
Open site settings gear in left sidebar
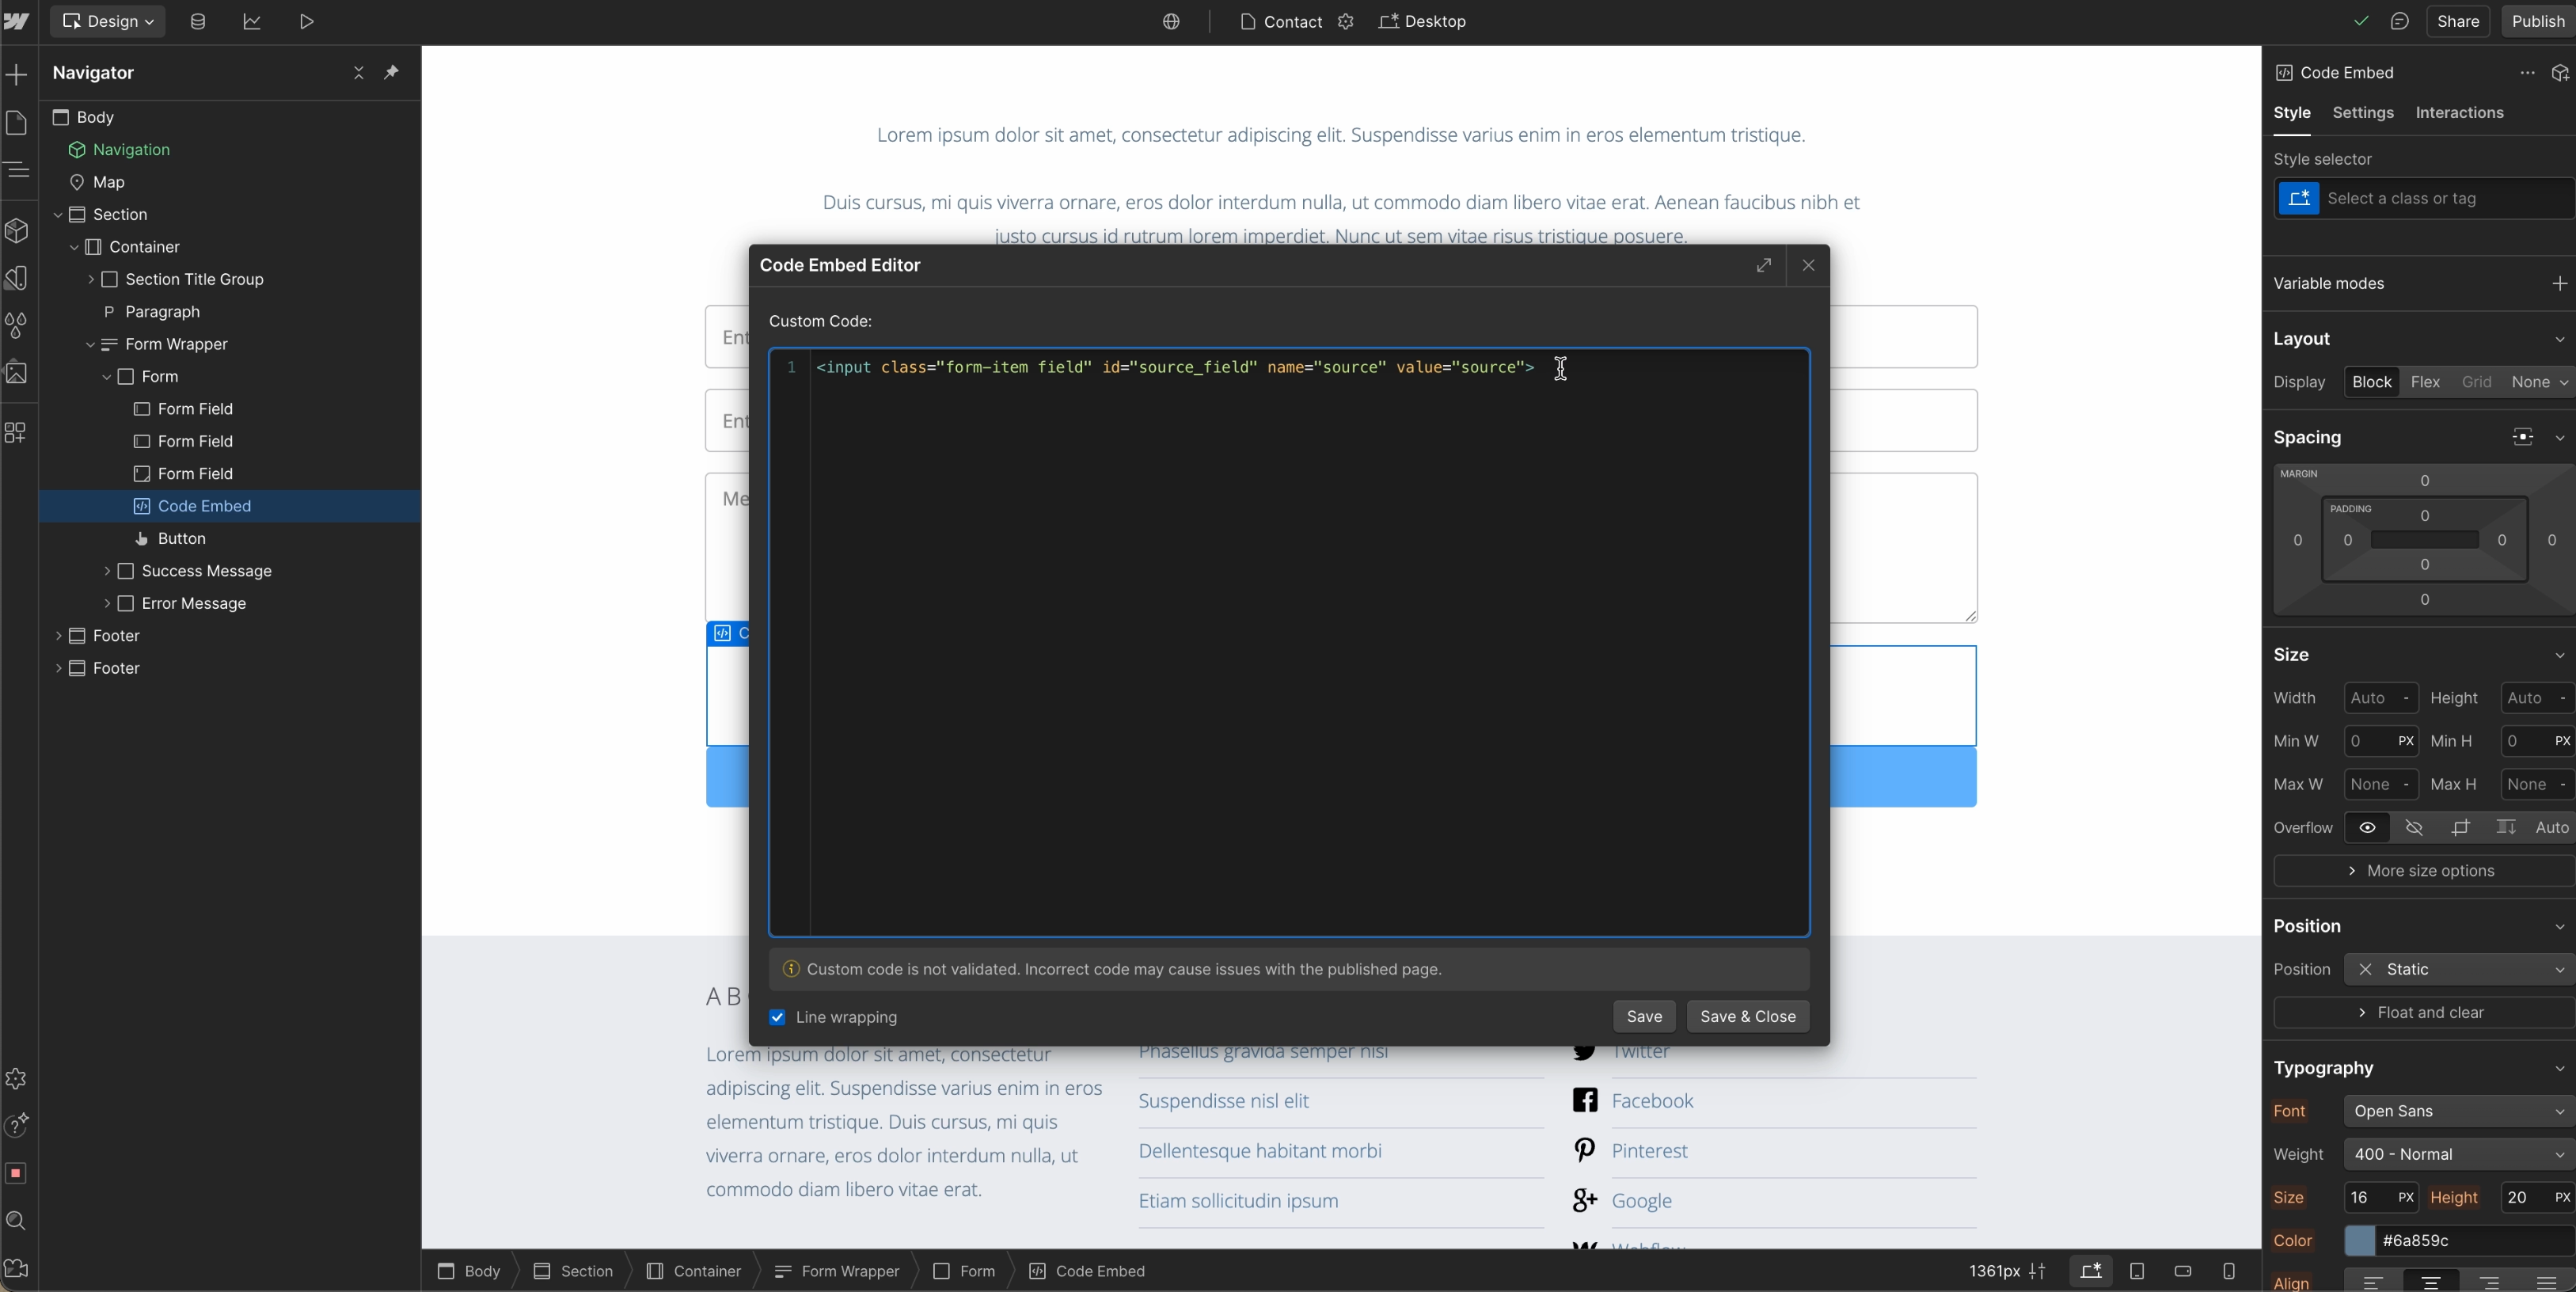coord(17,1078)
